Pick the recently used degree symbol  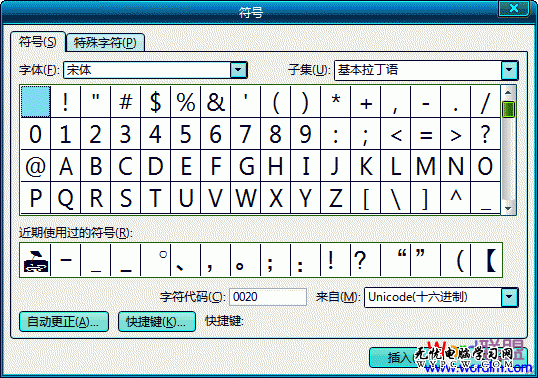pos(155,260)
